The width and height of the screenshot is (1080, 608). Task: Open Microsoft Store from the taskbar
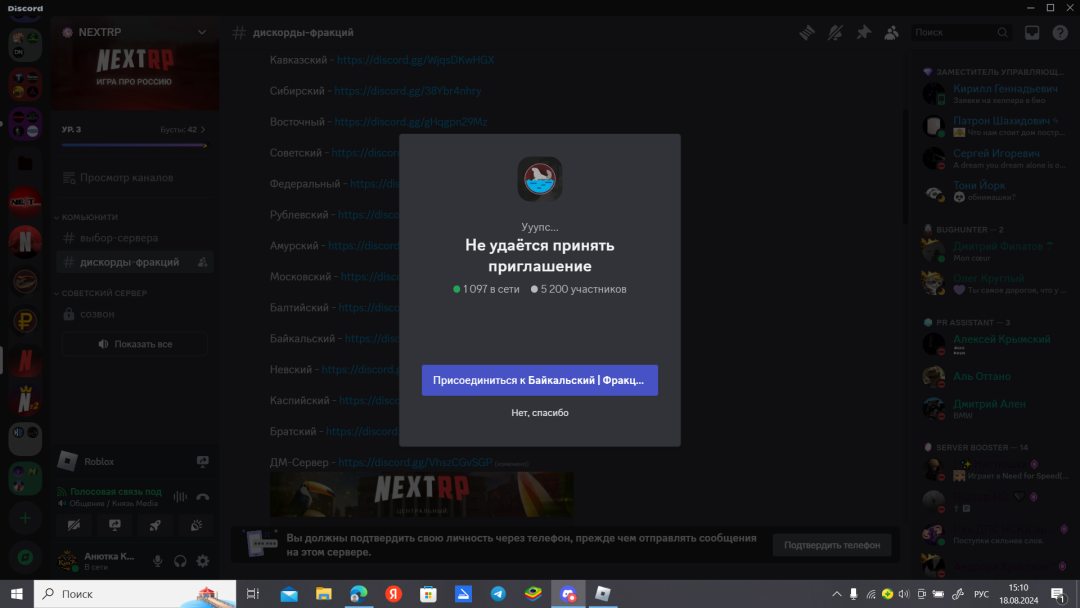pos(428,594)
